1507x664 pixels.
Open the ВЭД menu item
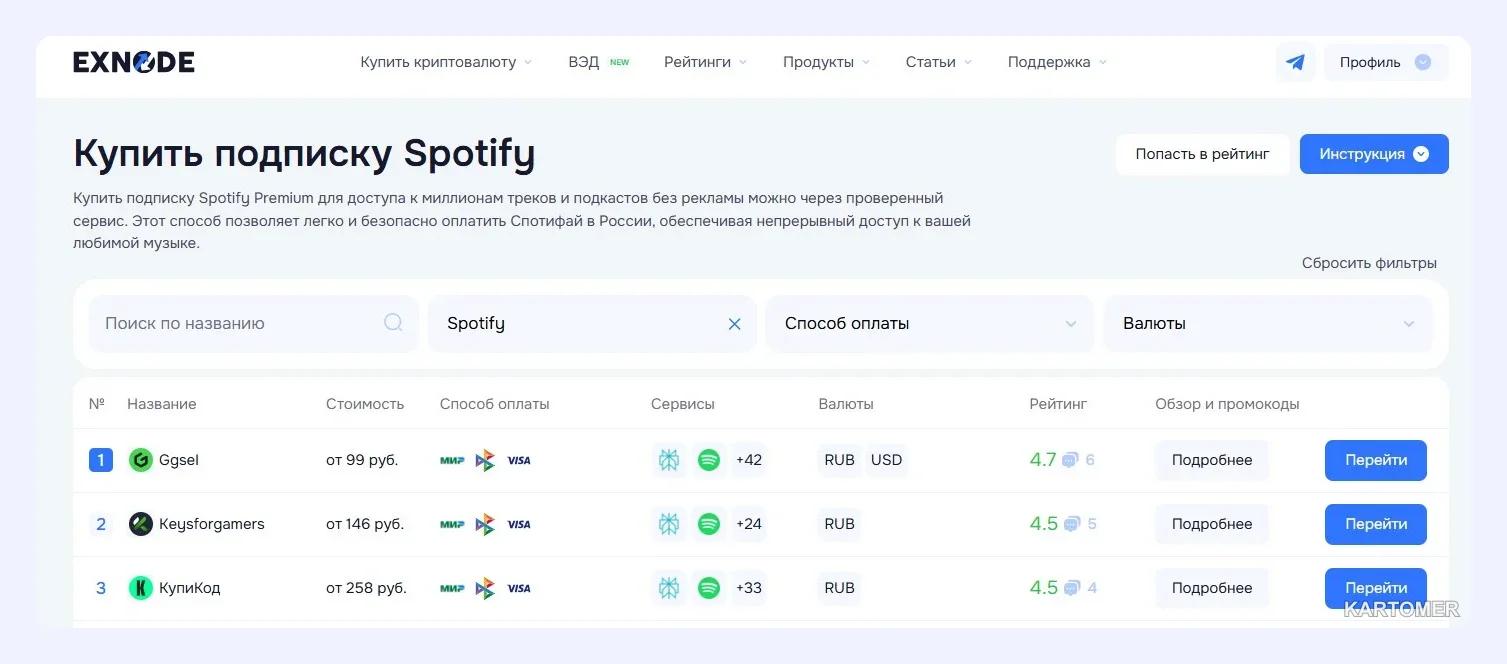pyautogui.click(x=599, y=62)
